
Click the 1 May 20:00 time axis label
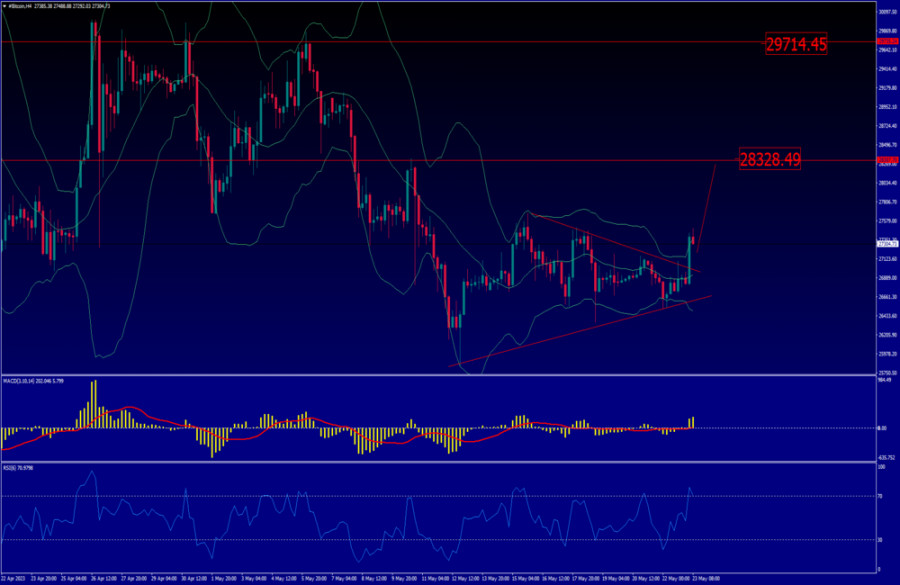224,578
